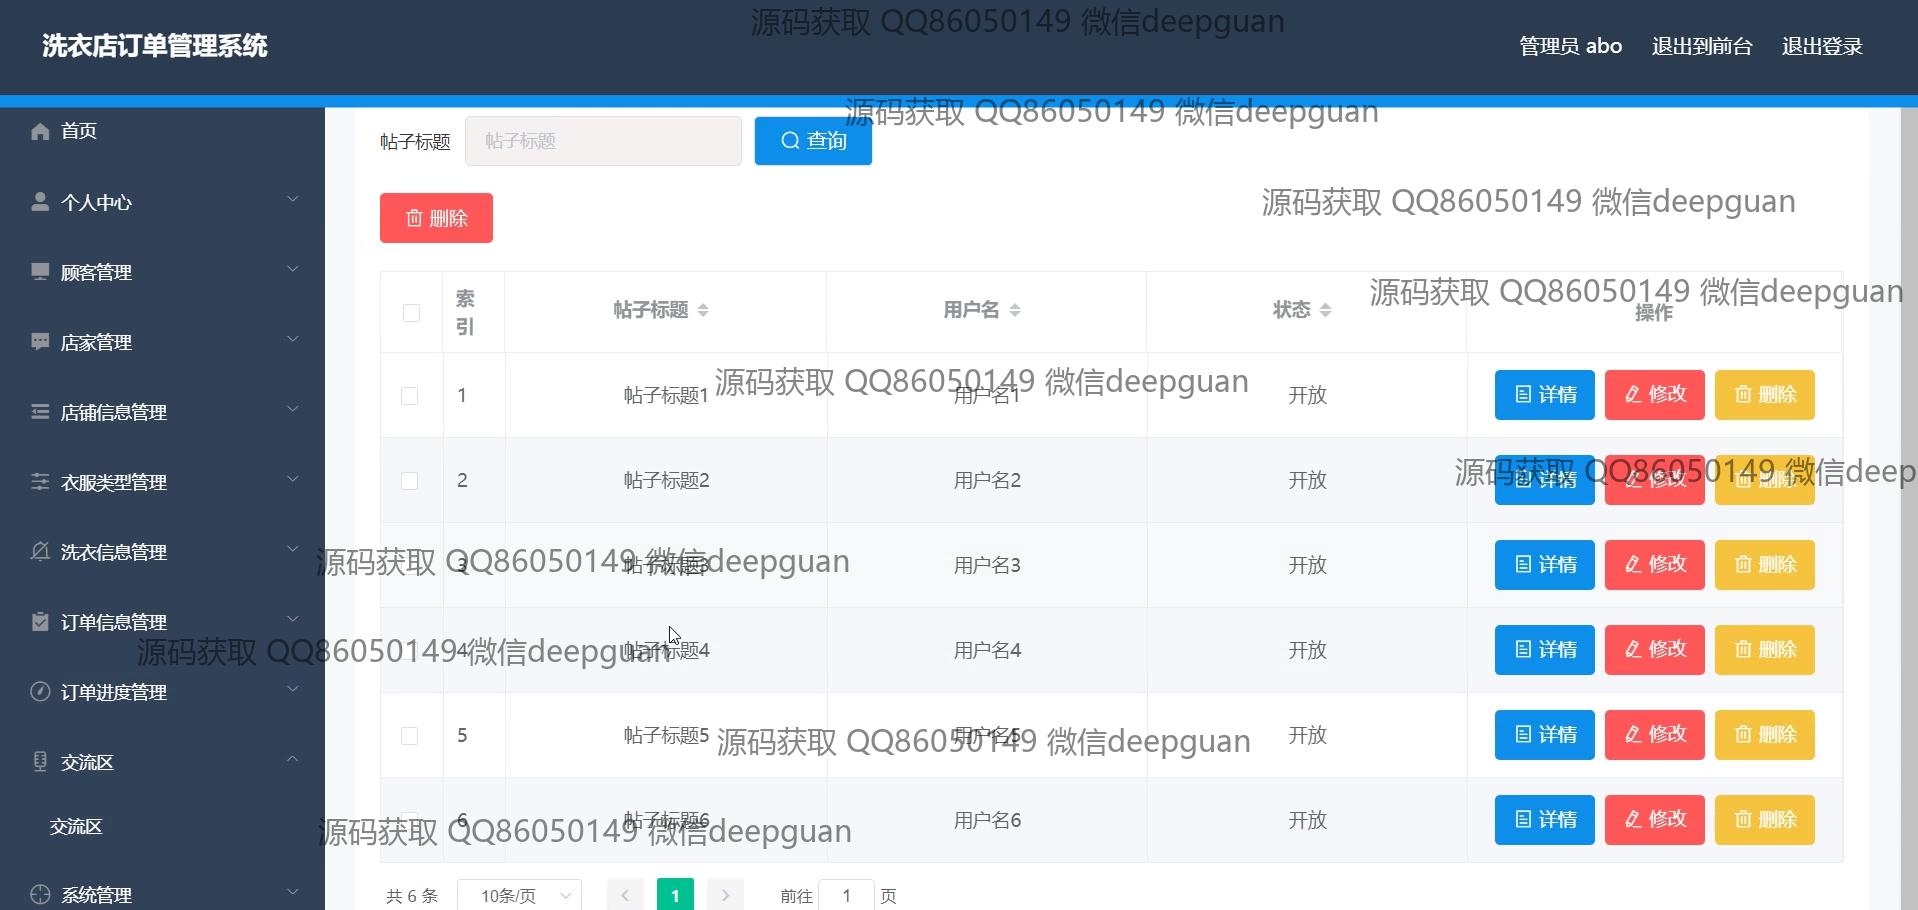Open the 10条/页 page size dropdown

click(x=520, y=895)
